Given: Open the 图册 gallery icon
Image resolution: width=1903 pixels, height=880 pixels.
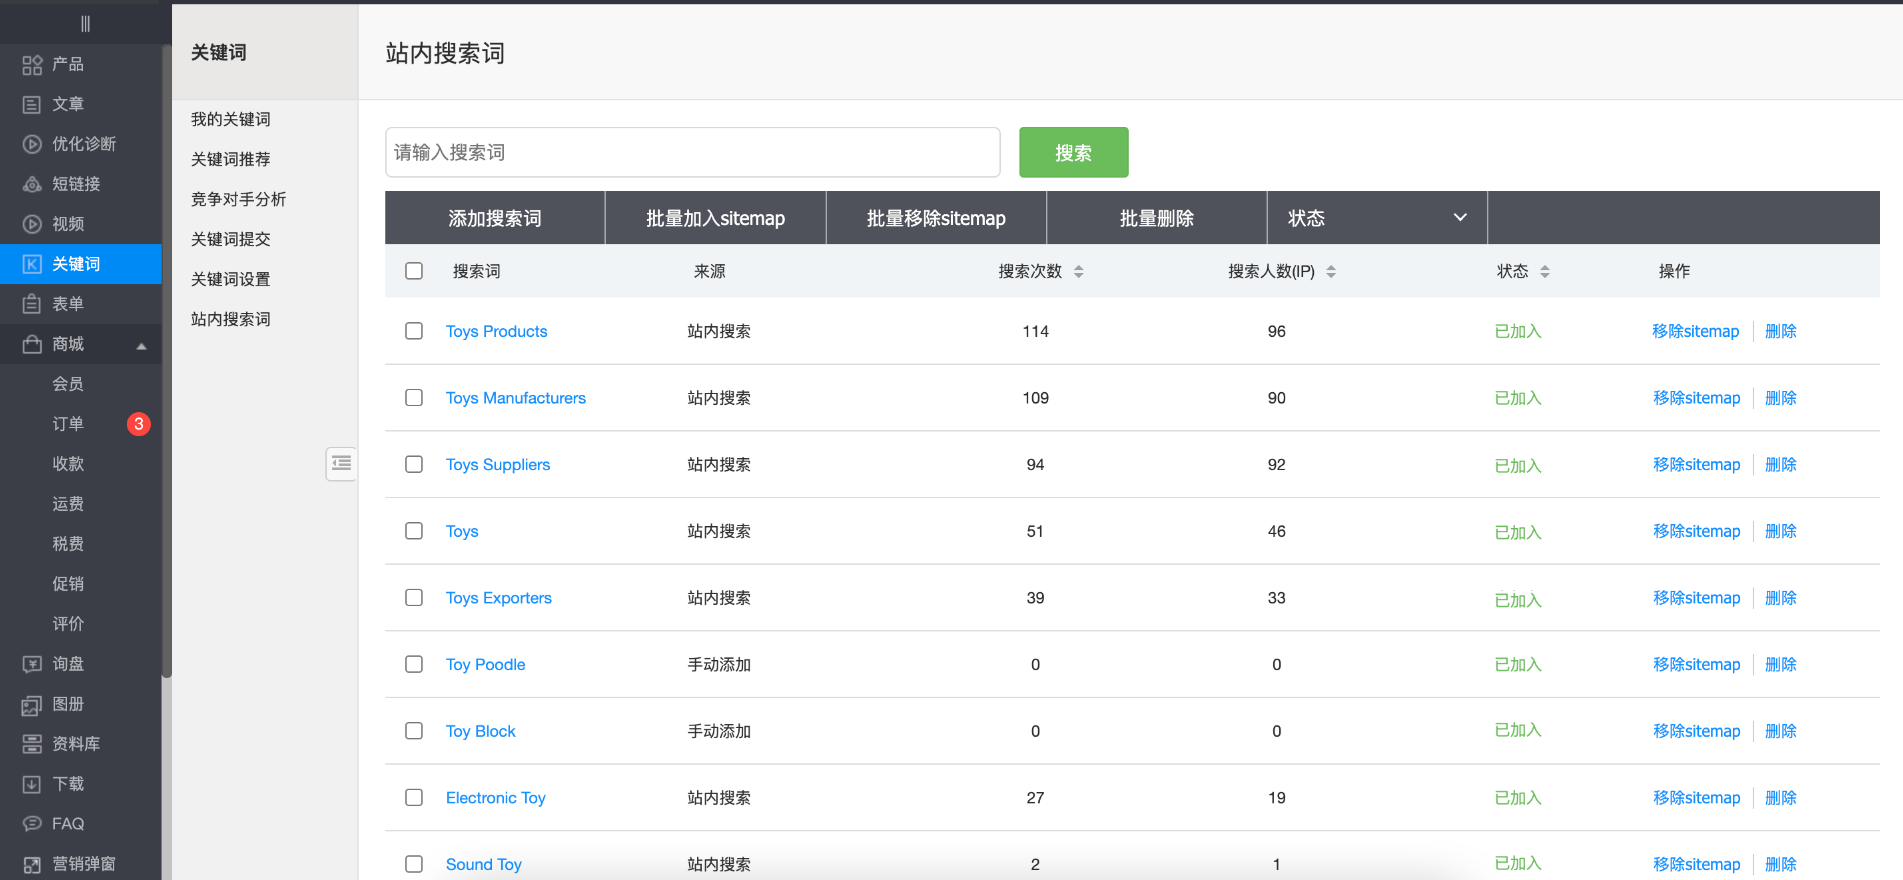Looking at the screenshot, I should click(32, 705).
